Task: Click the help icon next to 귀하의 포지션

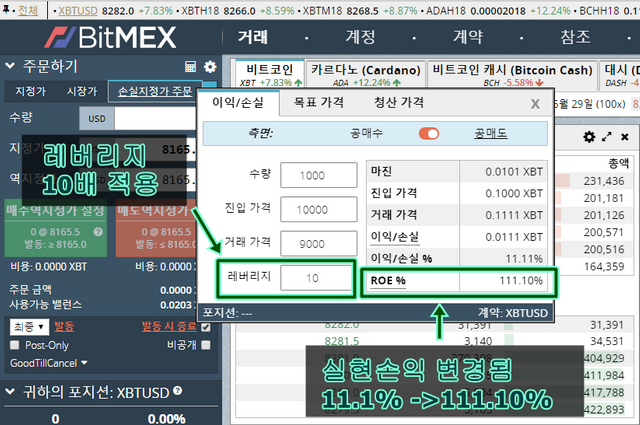Action: 178,391
